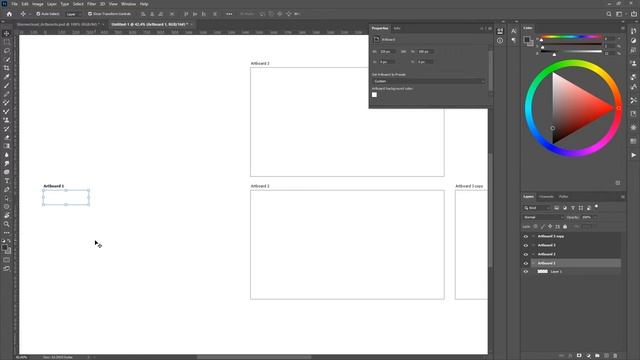The image size is (640, 360).
Task: Click the brightness slider in Color panel
Action: click(571, 52)
